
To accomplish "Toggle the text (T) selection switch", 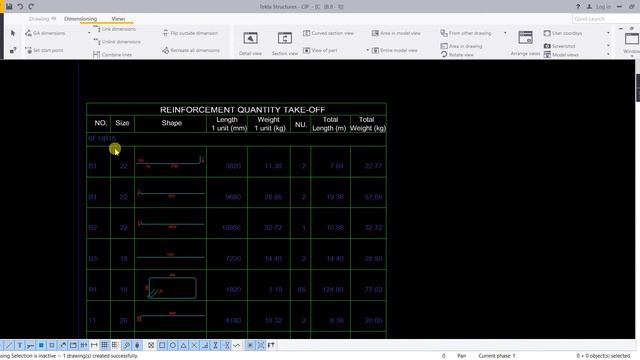I will [x=20, y=345].
